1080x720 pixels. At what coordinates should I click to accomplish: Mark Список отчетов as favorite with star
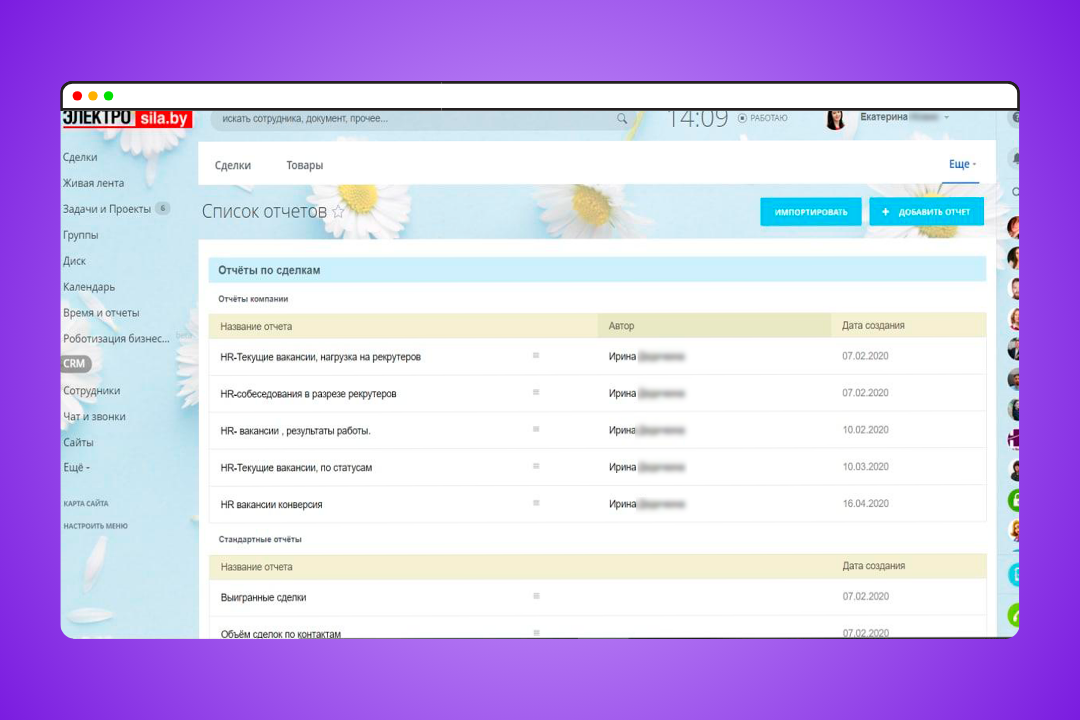tap(338, 212)
